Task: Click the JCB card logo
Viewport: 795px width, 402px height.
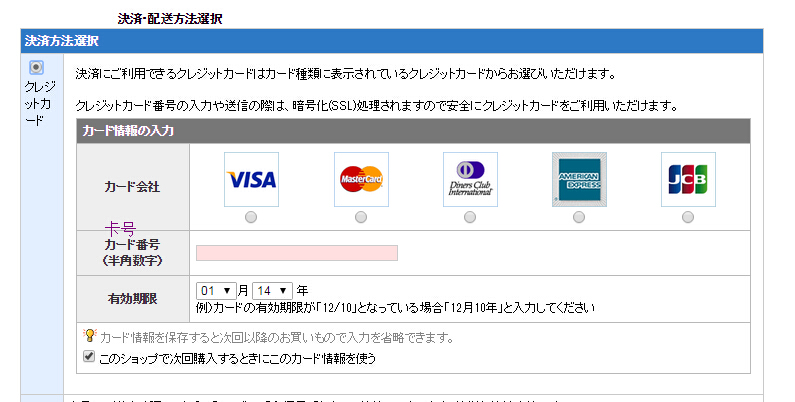Action: (x=688, y=180)
